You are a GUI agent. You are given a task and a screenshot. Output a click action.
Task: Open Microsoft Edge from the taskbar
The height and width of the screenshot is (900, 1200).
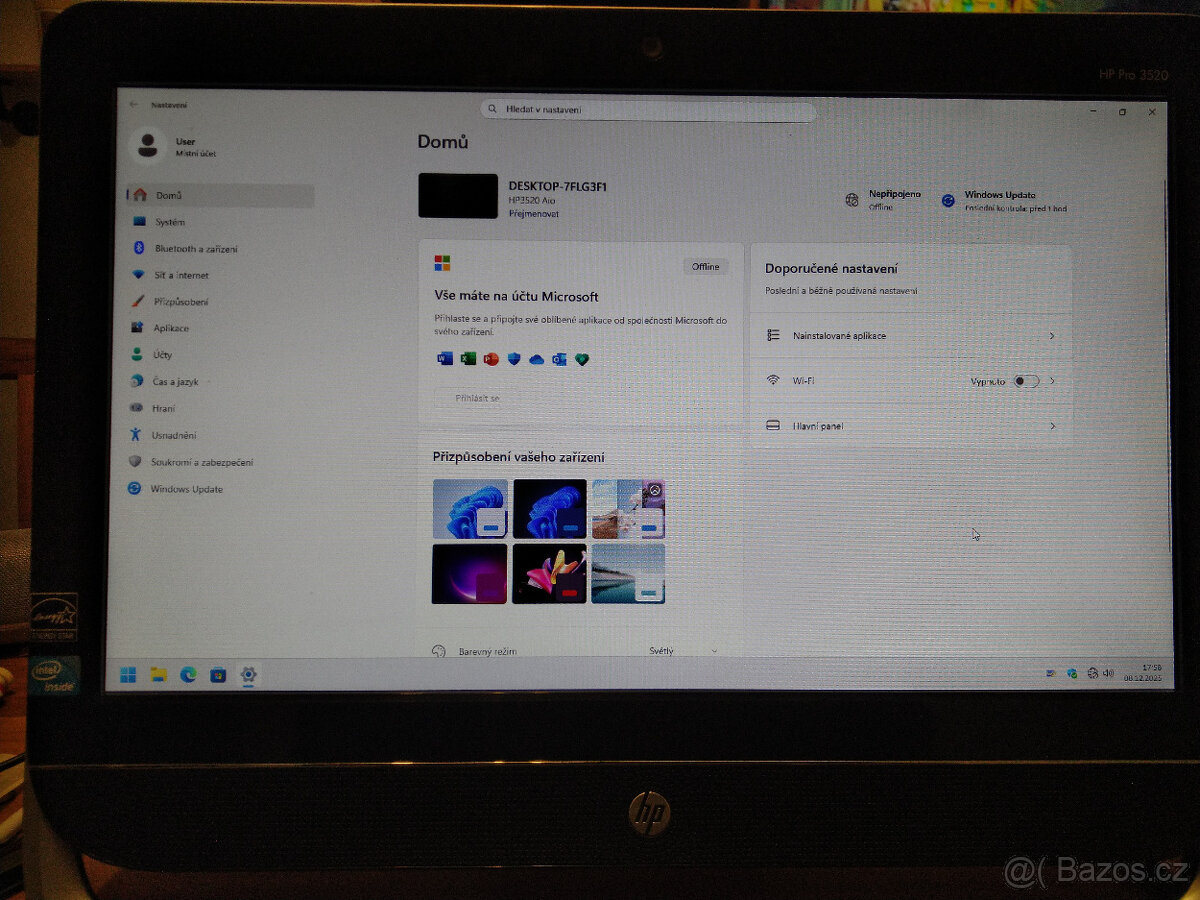(187, 676)
